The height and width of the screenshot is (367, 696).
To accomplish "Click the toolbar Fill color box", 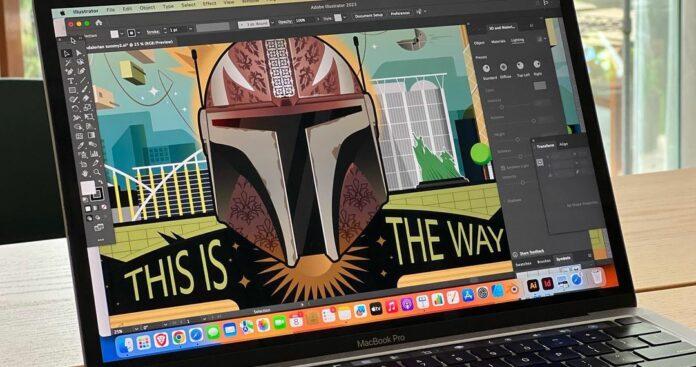I will tap(88, 187).
